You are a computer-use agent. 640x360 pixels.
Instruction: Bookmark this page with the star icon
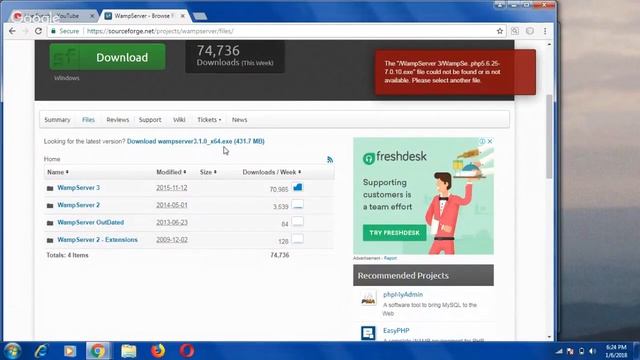click(500, 31)
